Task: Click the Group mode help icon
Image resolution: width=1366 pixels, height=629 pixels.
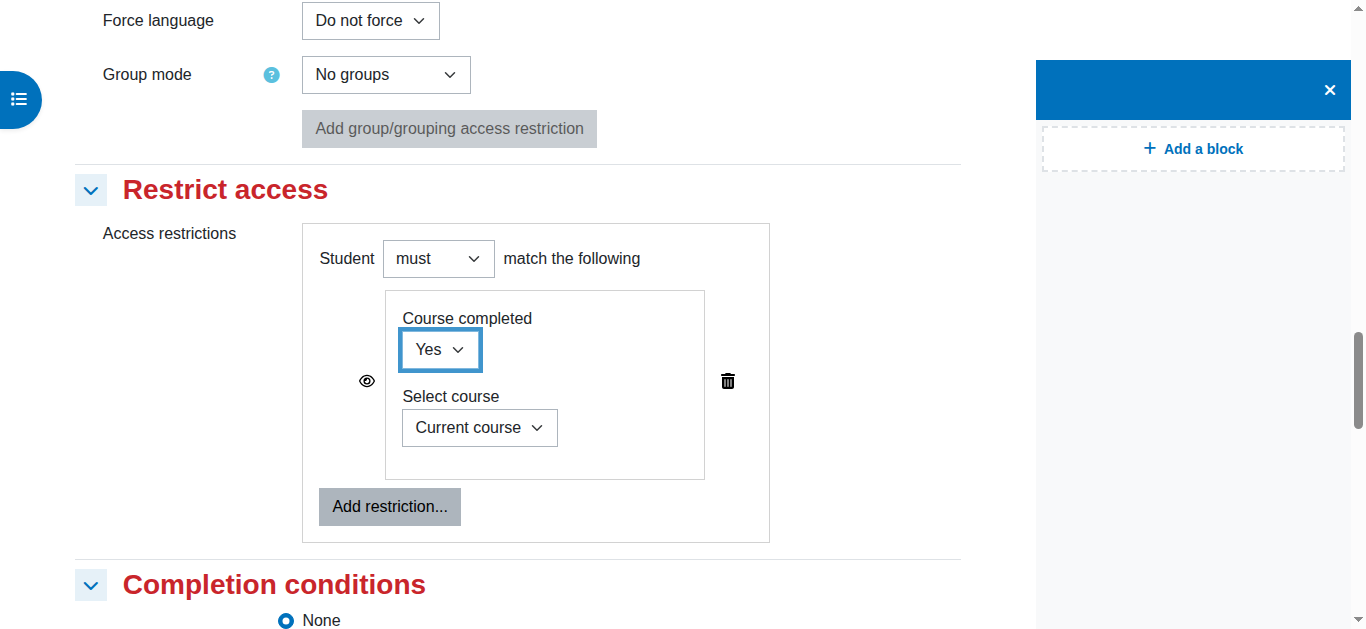Action: (x=272, y=75)
